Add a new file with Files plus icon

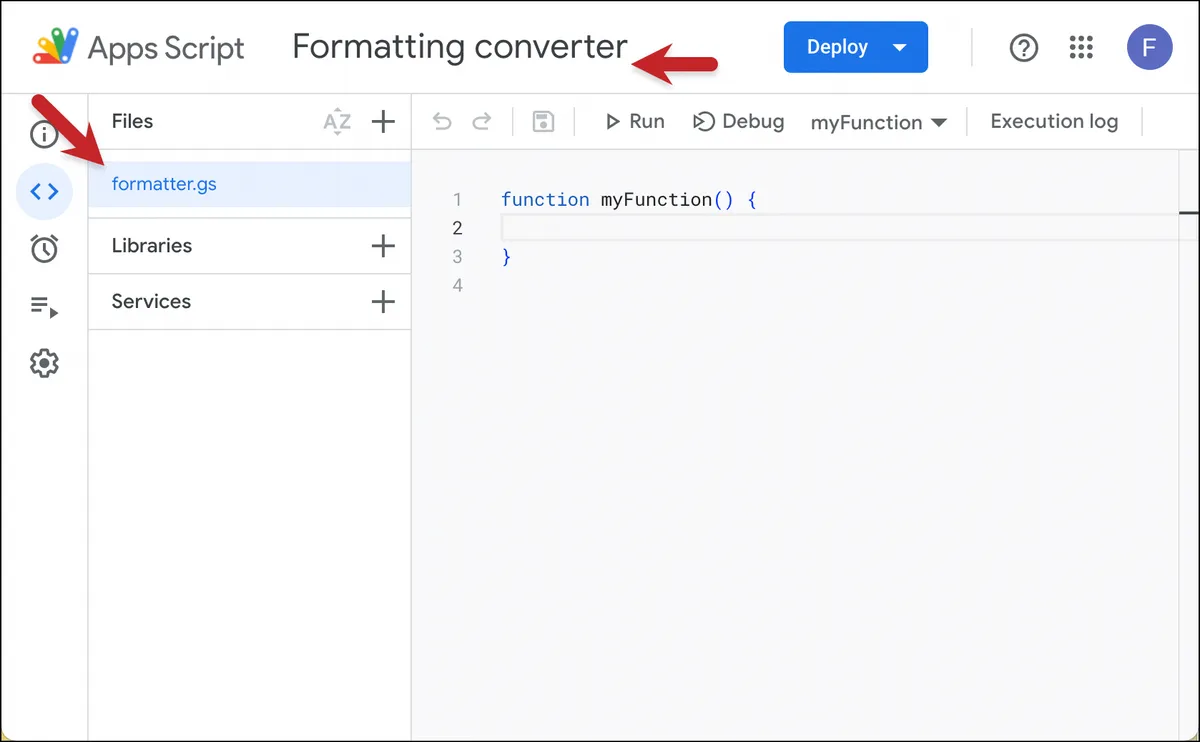[383, 122]
